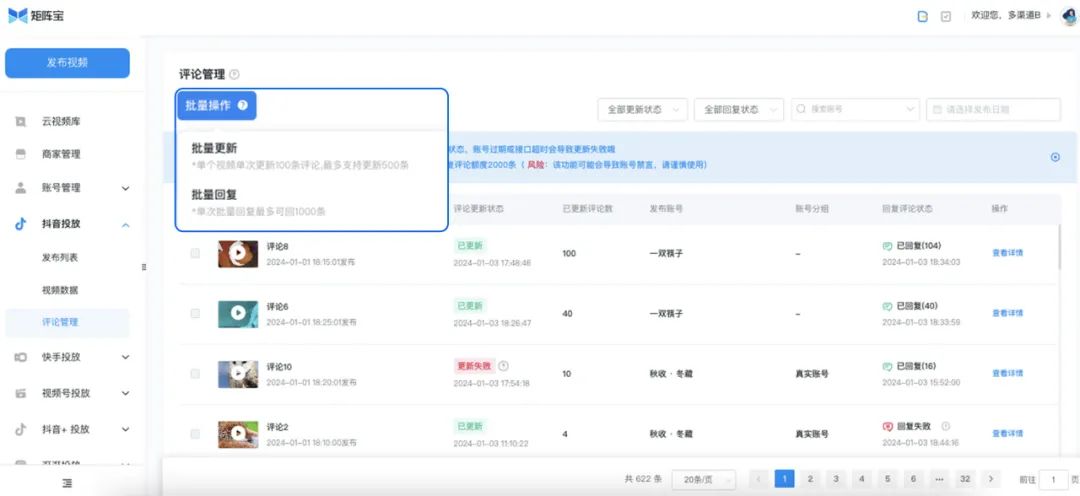Go to page 2 in pagination
Image resolution: width=1080 pixels, height=496 pixels.
click(x=810, y=479)
